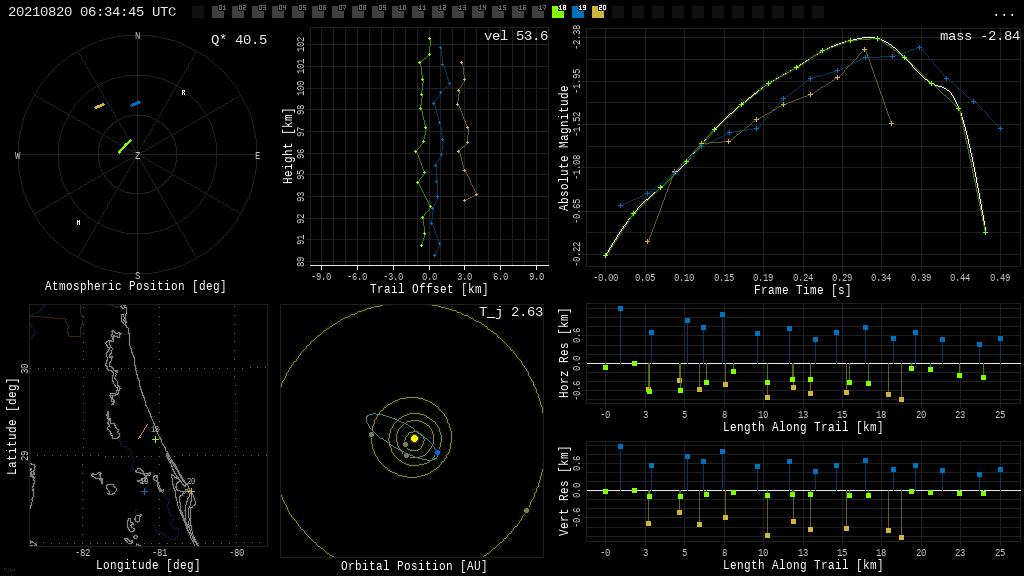This screenshot has height=576, width=1024.
Task: Select the blue station 19 indicator
Action: [578, 12]
